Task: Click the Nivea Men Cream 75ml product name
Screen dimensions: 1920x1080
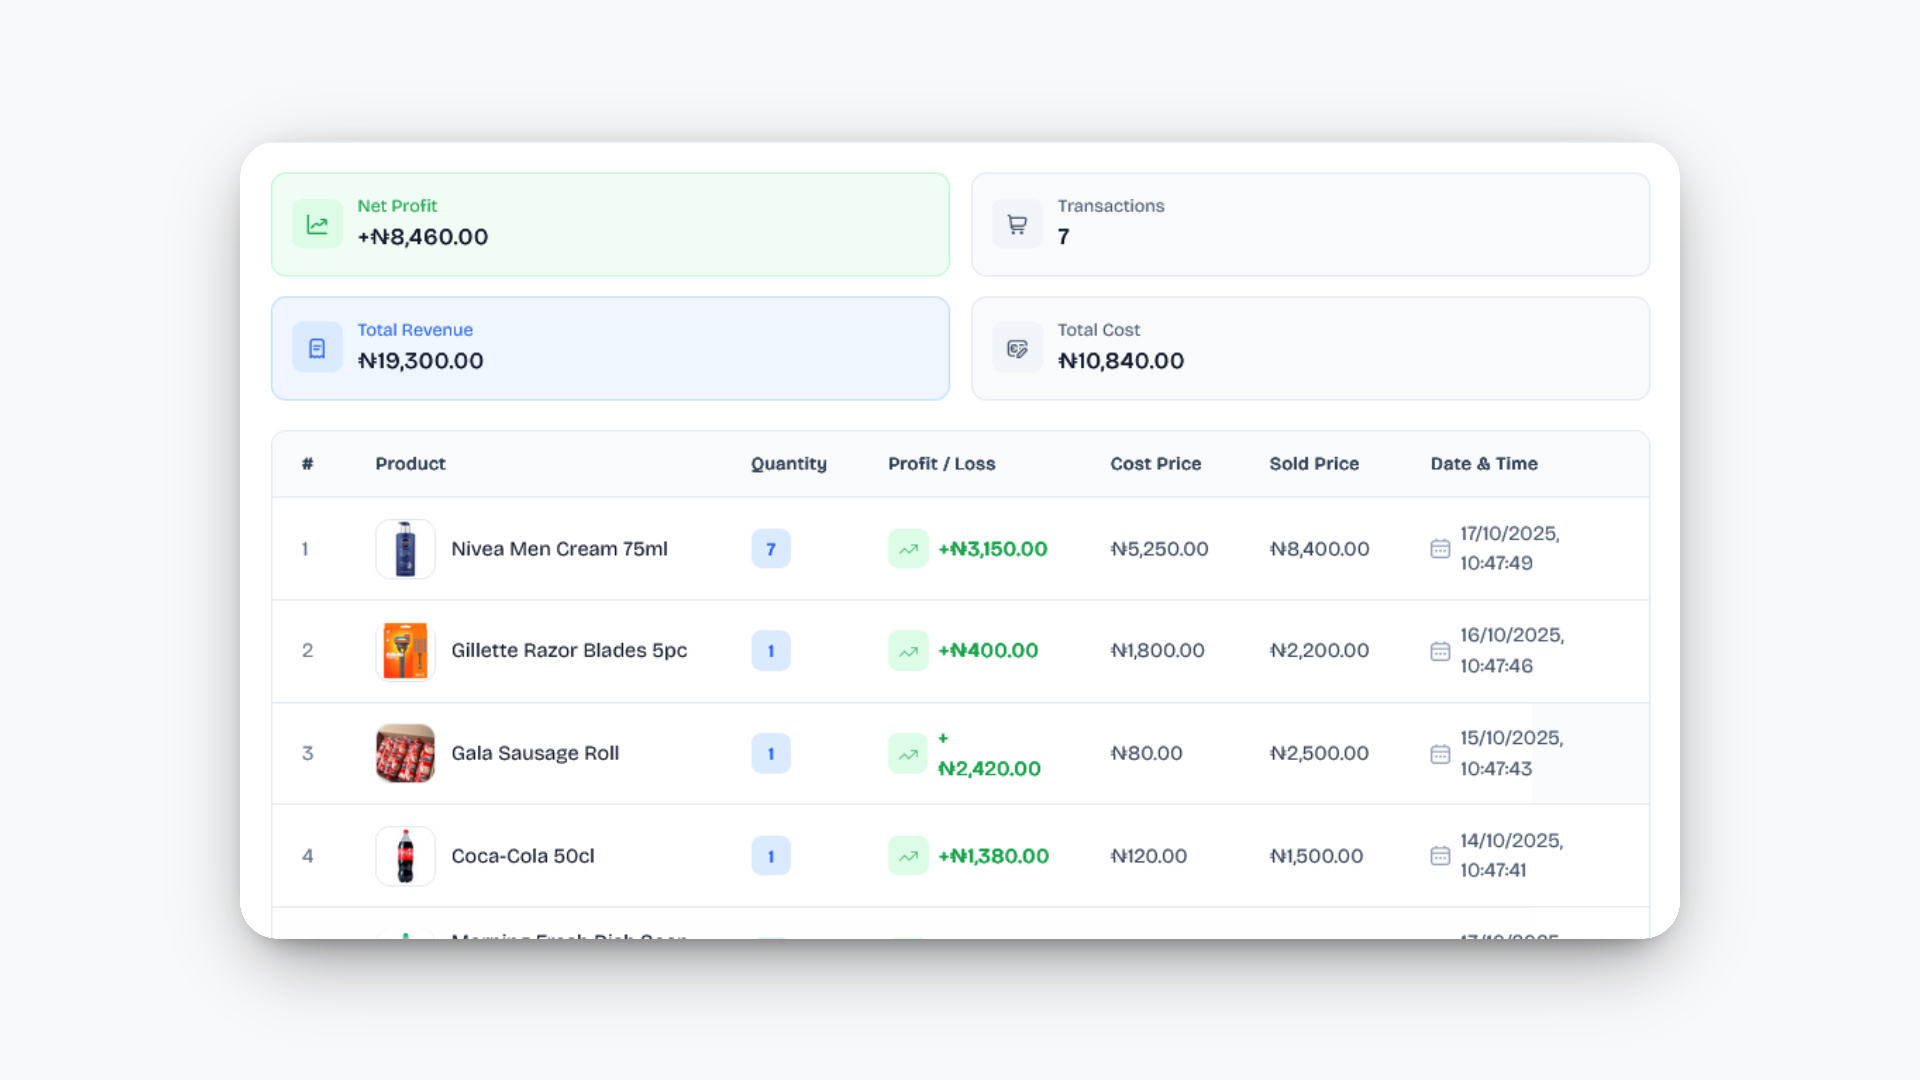Action: [559, 549]
